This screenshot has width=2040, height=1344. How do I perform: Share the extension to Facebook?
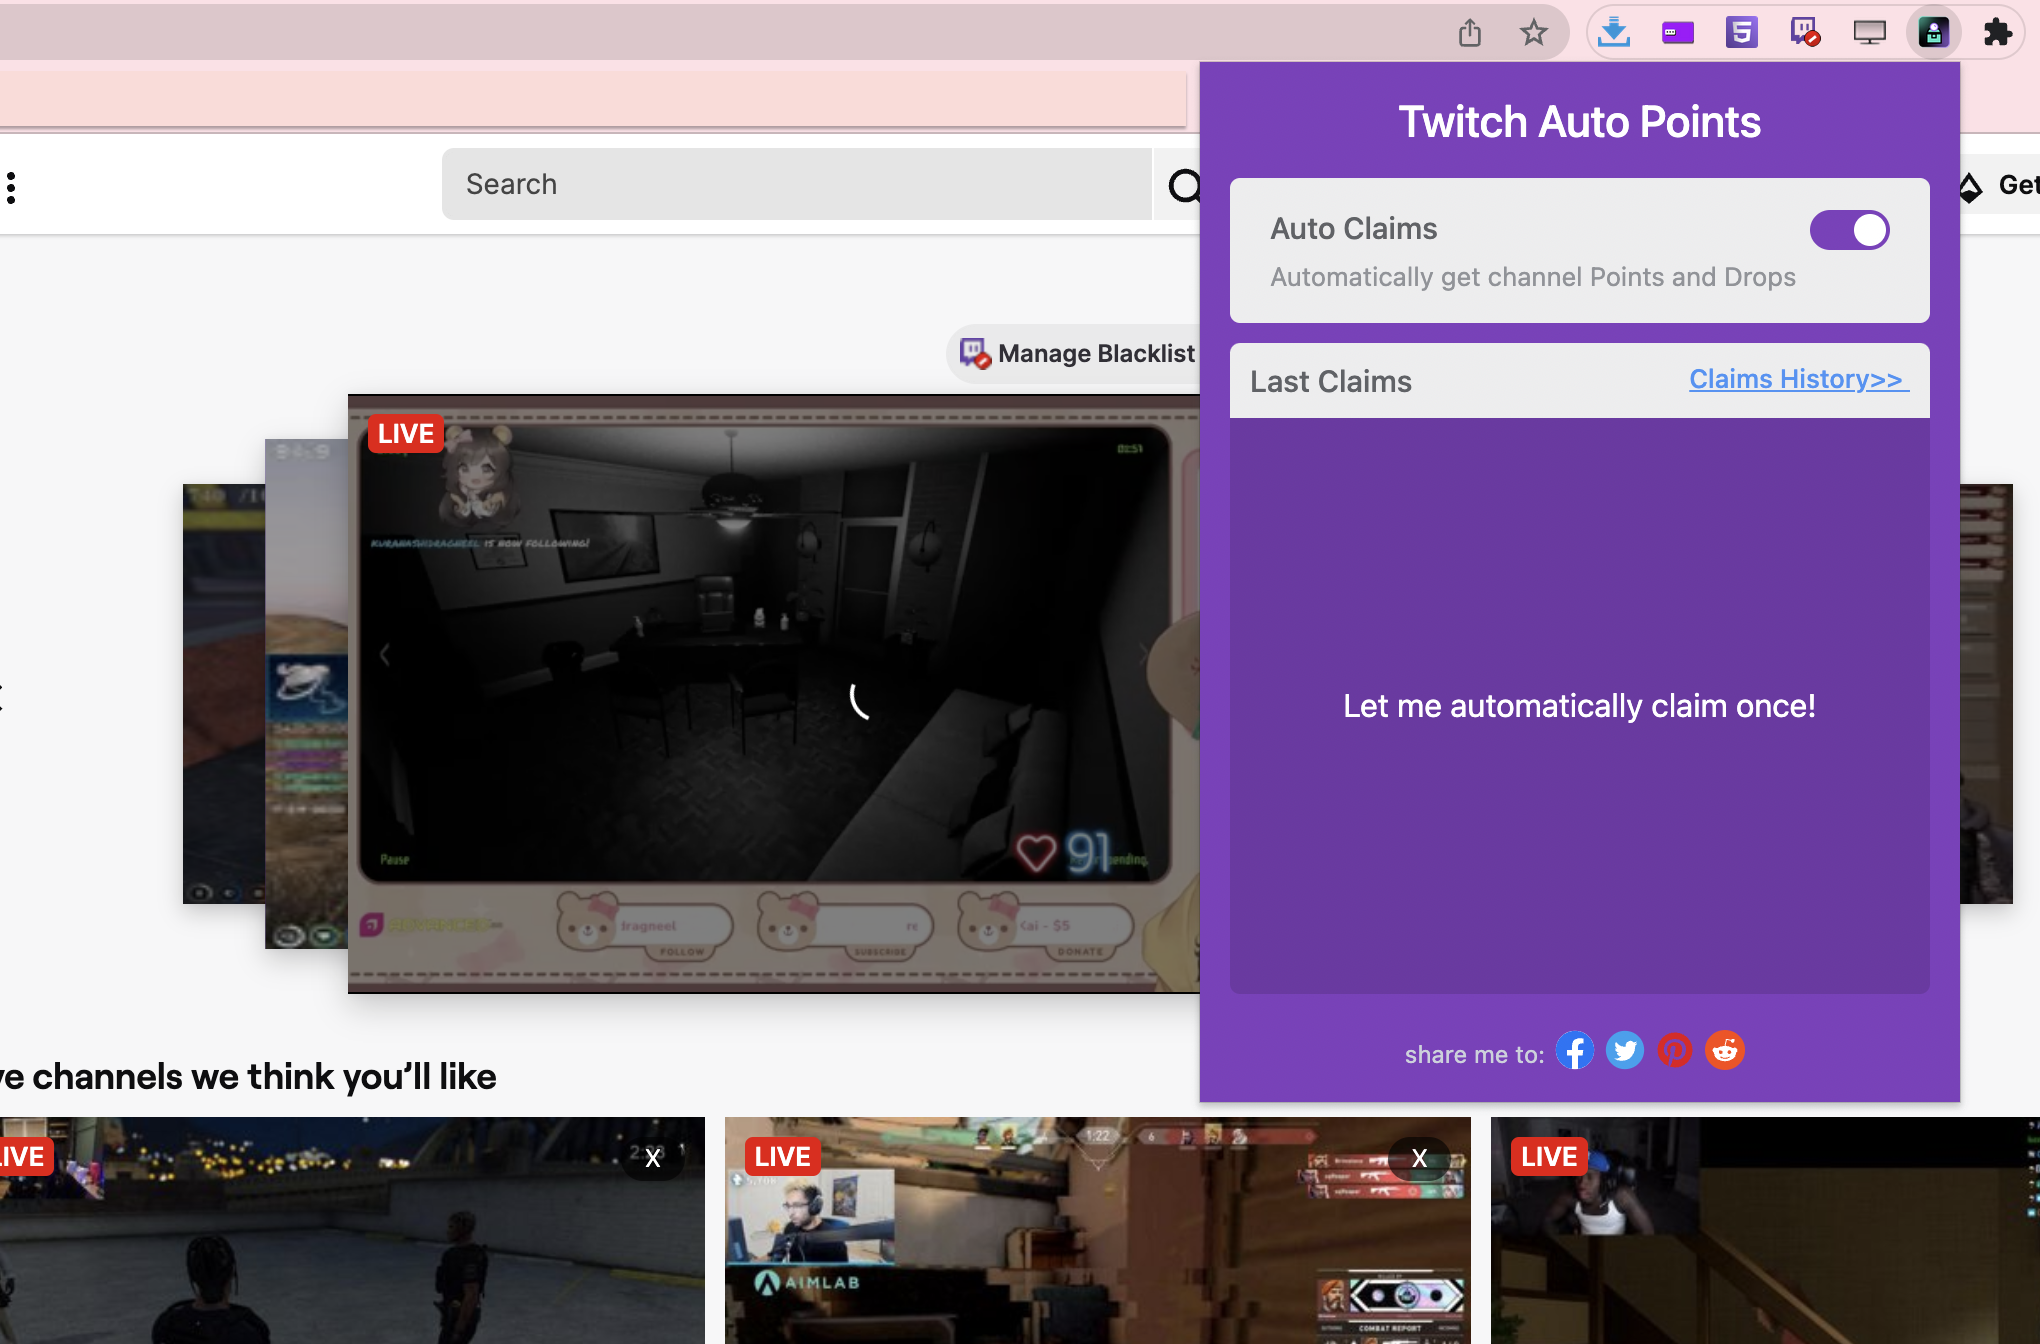pos(1575,1050)
